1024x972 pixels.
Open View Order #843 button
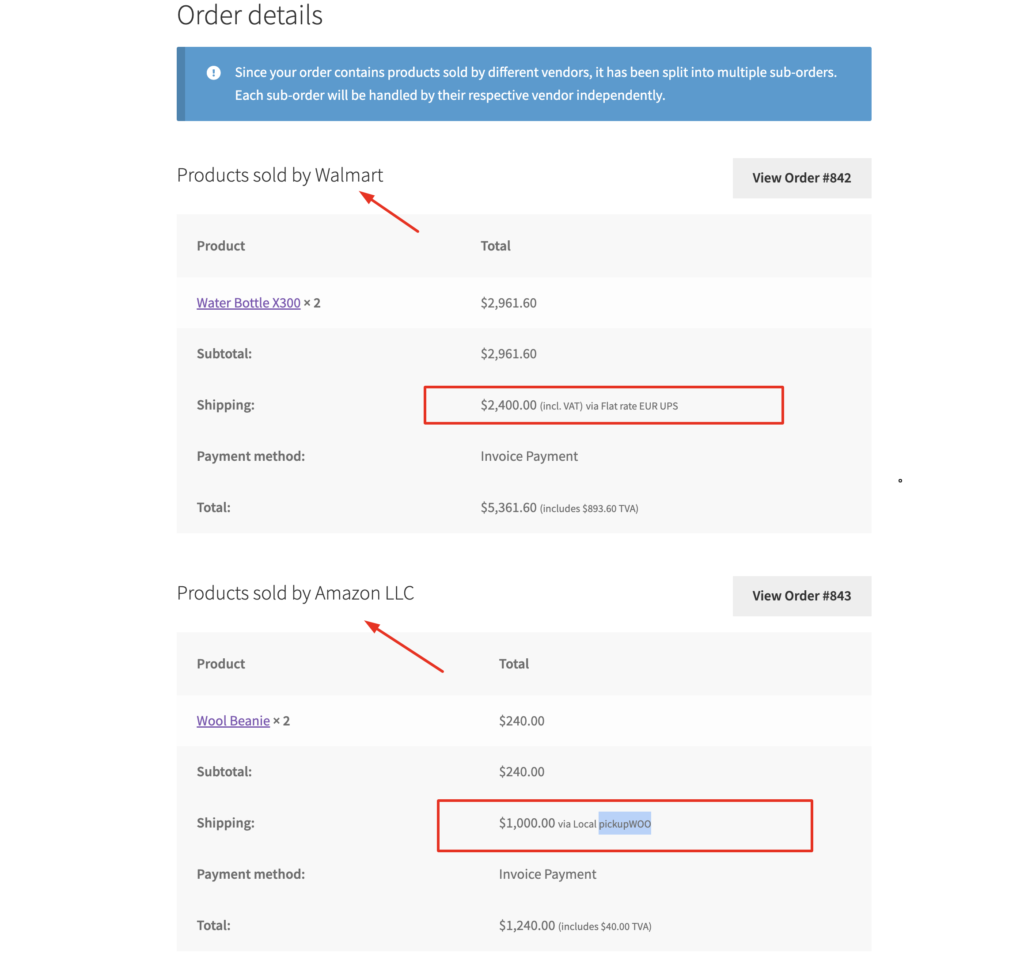(801, 596)
